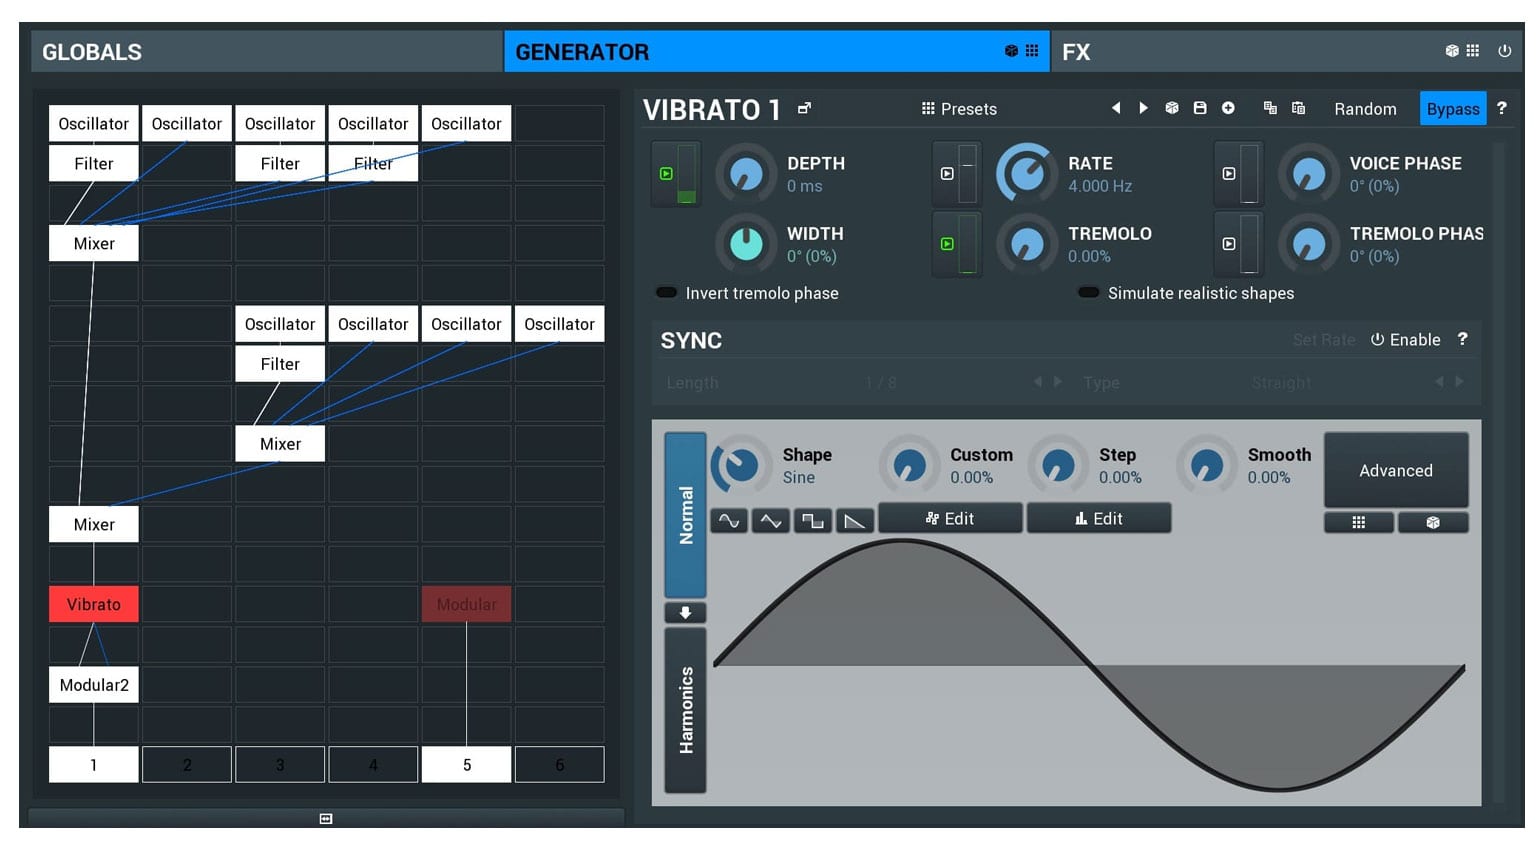1540x850 pixels.
Task: Select the sine waveform shape icon
Action: (728, 519)
